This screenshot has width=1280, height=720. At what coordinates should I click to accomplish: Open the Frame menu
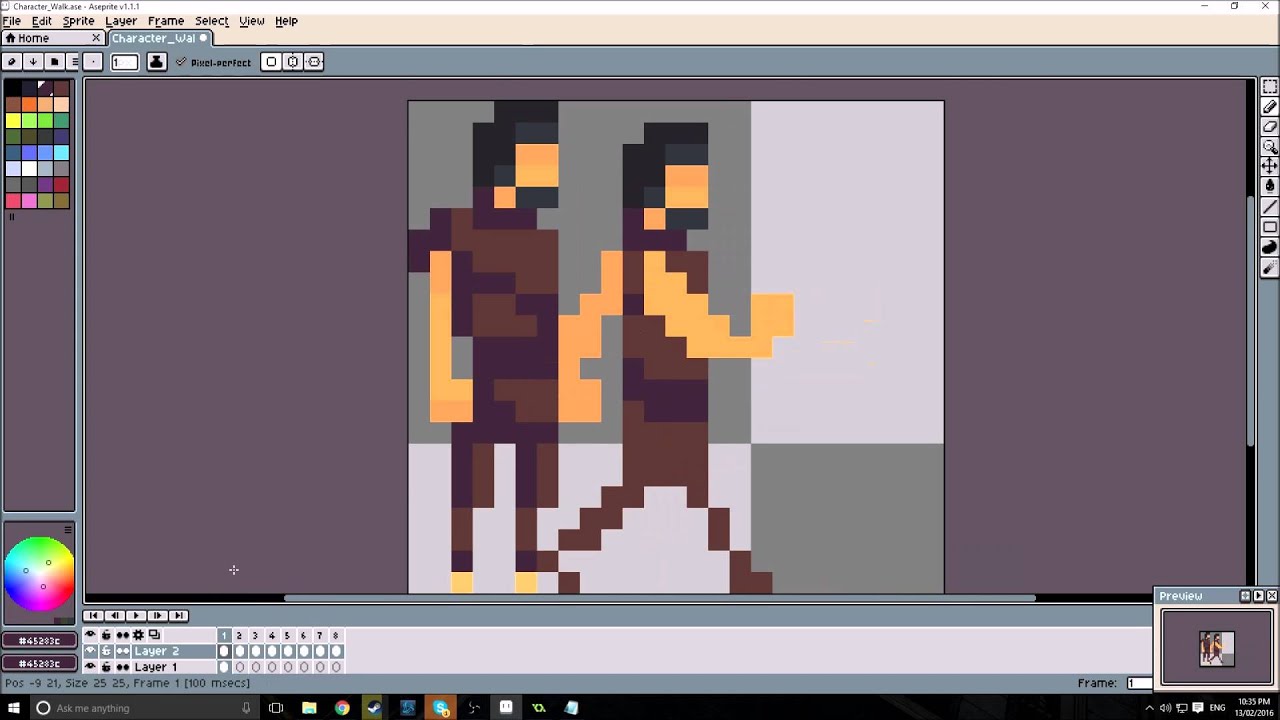(x=166, y=21)
